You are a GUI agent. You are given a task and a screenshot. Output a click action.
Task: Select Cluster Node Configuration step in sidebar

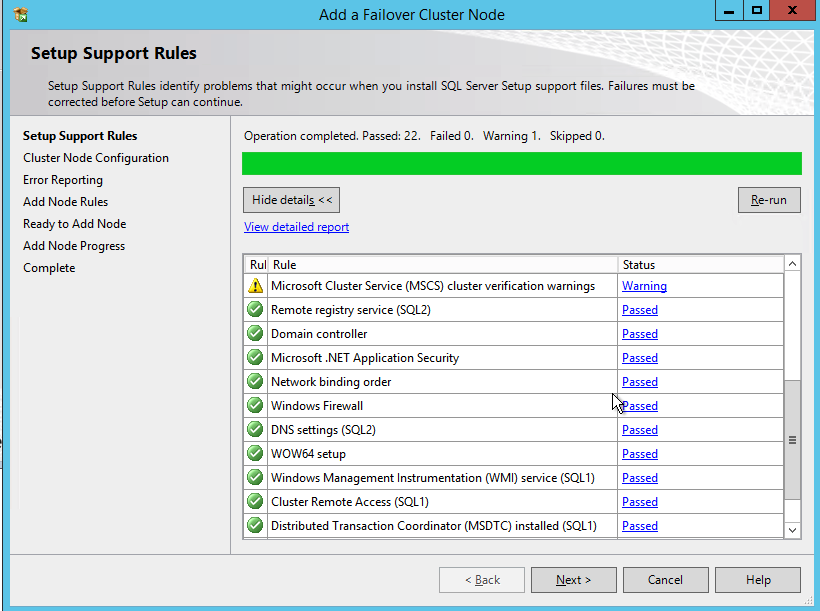point(96,158)
